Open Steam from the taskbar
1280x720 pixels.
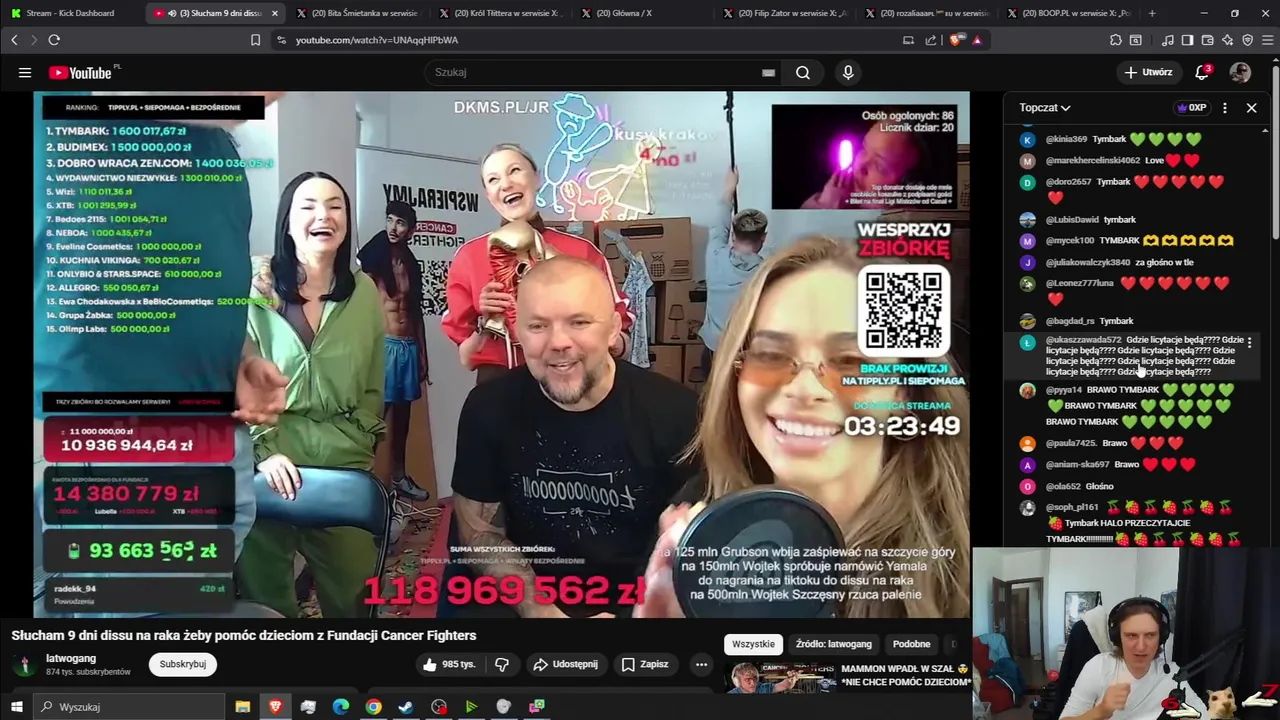pos(406,707)
